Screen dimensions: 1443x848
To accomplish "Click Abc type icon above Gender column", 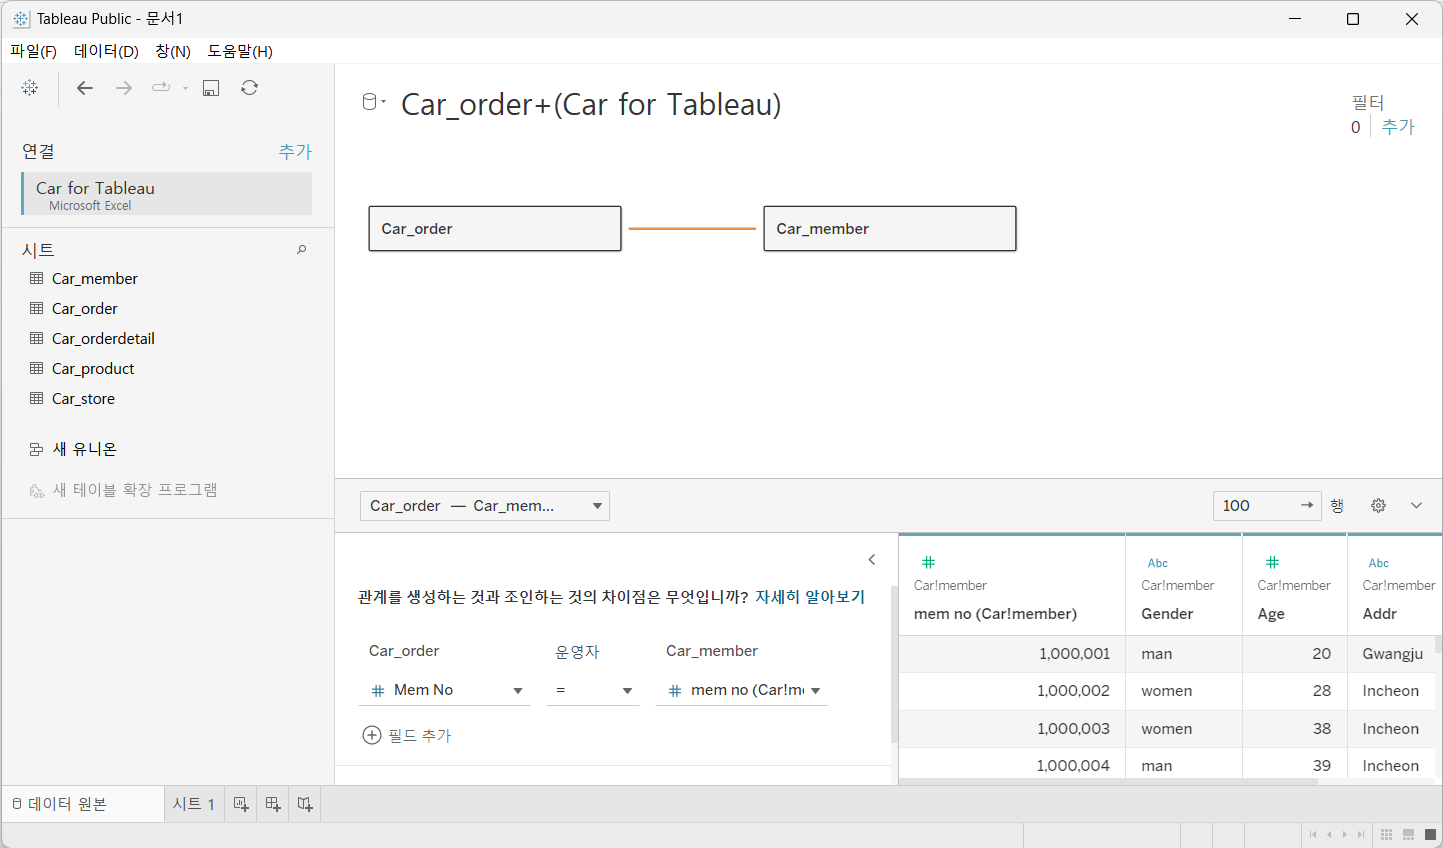I will click(x=1158, y=563).
